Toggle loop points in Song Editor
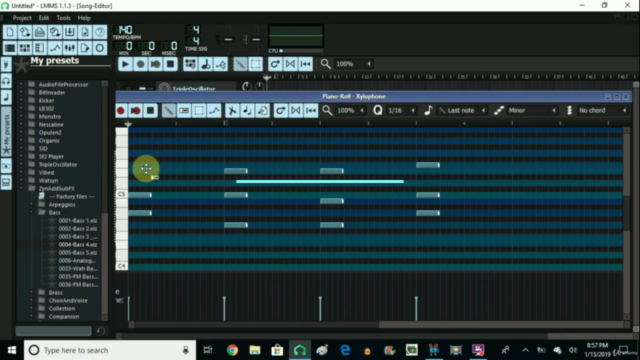Viewport: 640px width, 360px height. coord(290,64)
